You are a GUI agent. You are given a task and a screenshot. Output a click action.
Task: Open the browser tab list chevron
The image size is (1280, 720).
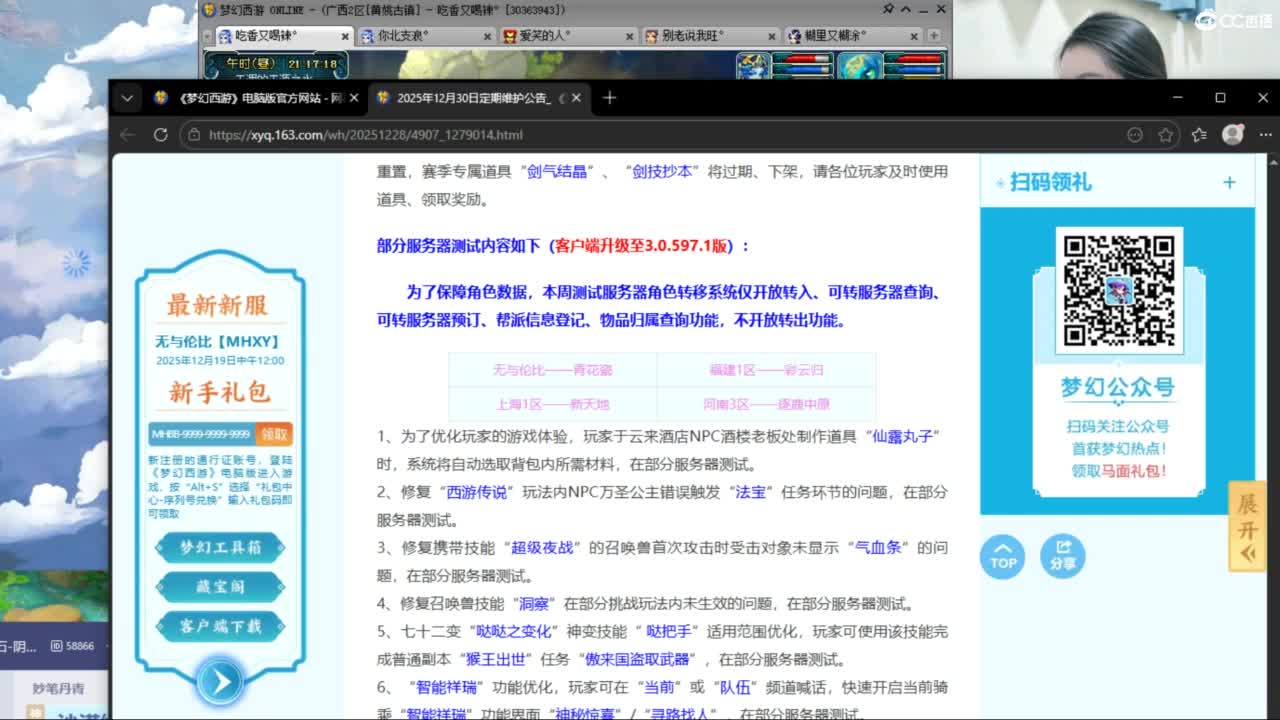pyautogui.click(x=127, y=98)
